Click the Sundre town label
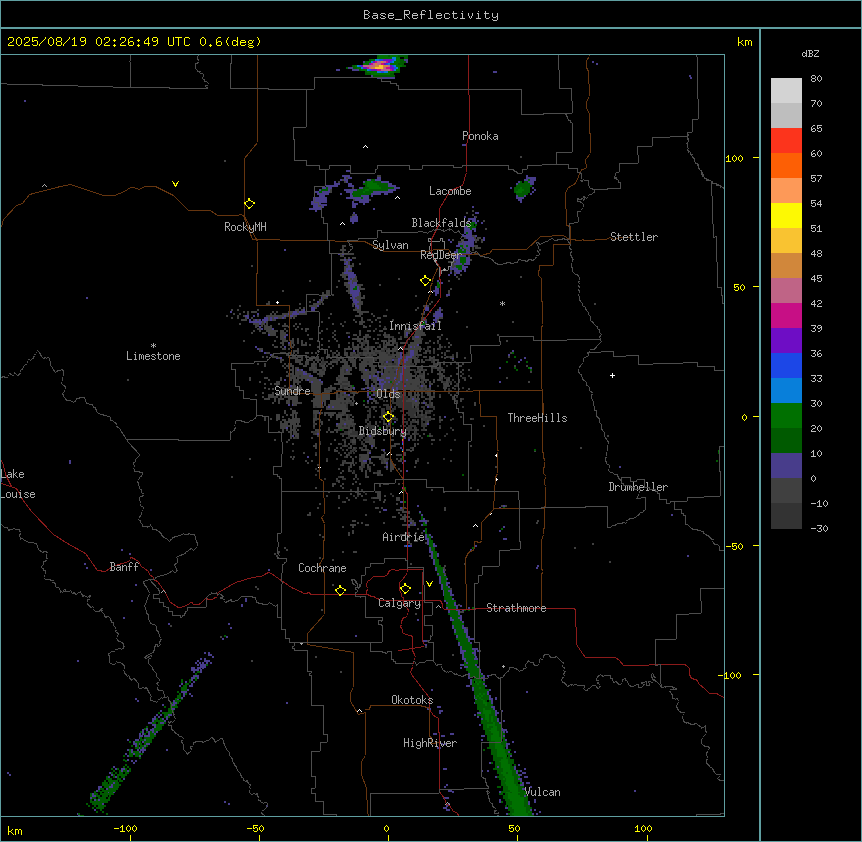Viewport: 862px width, 842px height. coord(292,391)
